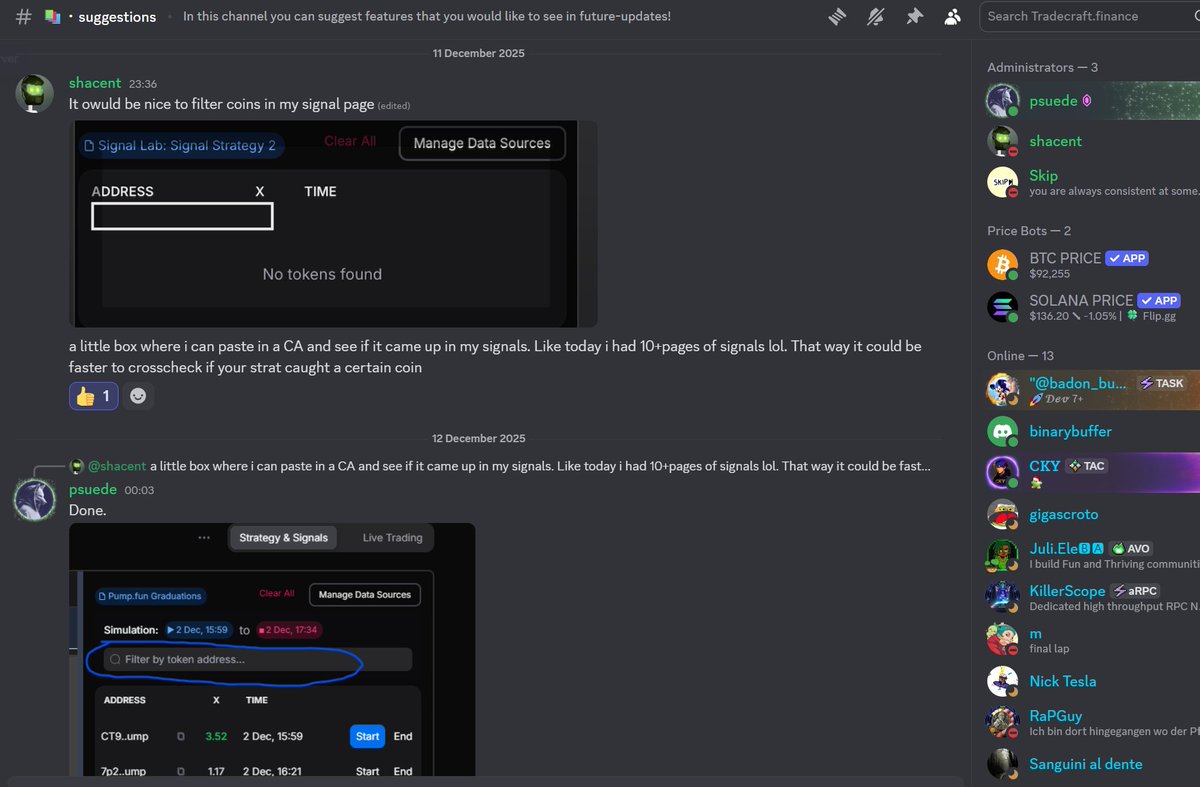
Task: Open the "No tokens found" screenshot attachment
Action: pos(333,224)
